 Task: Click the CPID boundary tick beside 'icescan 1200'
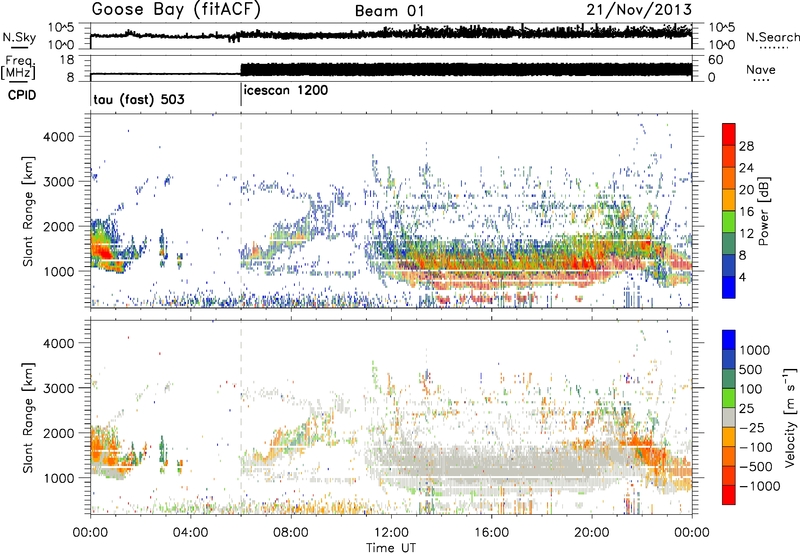[241, 95]
